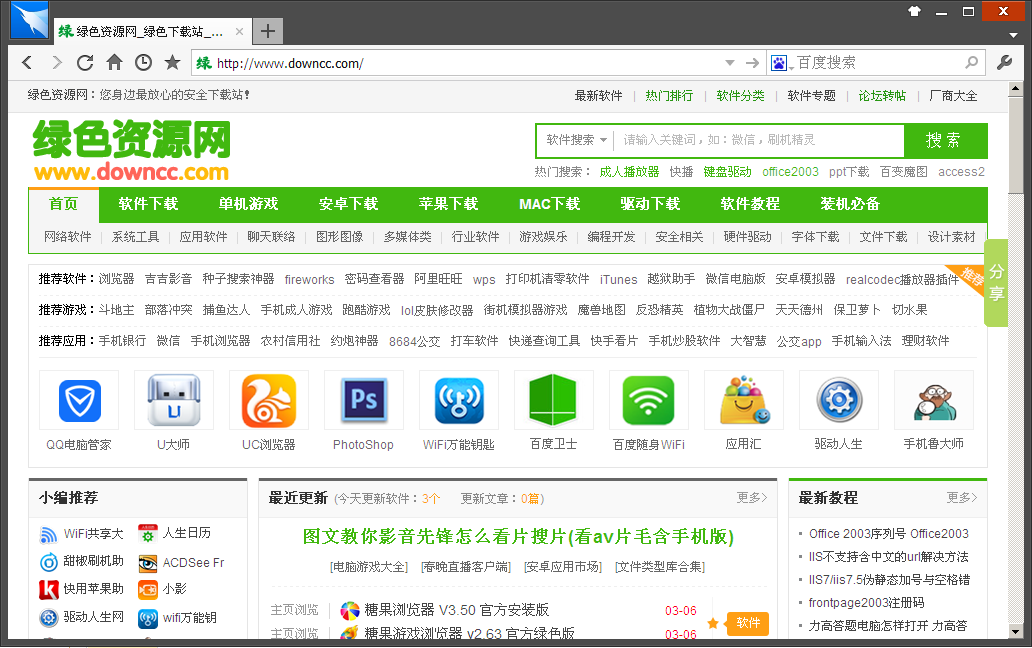The image size is (1032, 648).
Task: Switch to the 单机游戏 navigation tab
Action: [248, 204]
